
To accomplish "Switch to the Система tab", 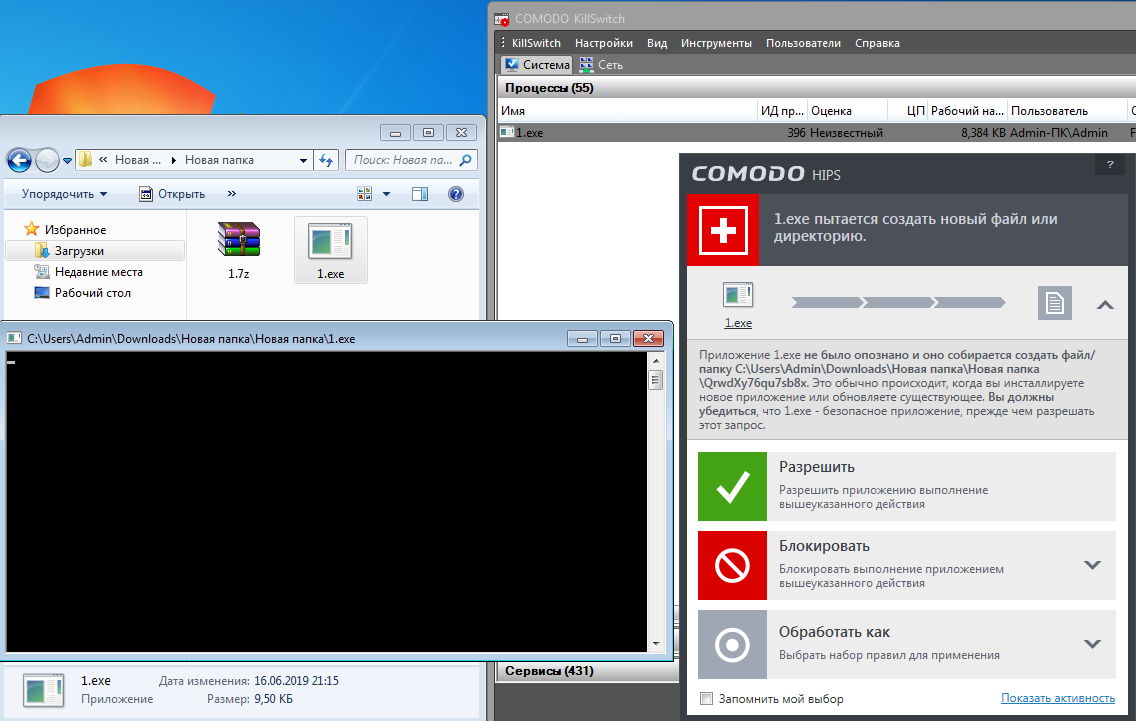I will pos(537,64).
